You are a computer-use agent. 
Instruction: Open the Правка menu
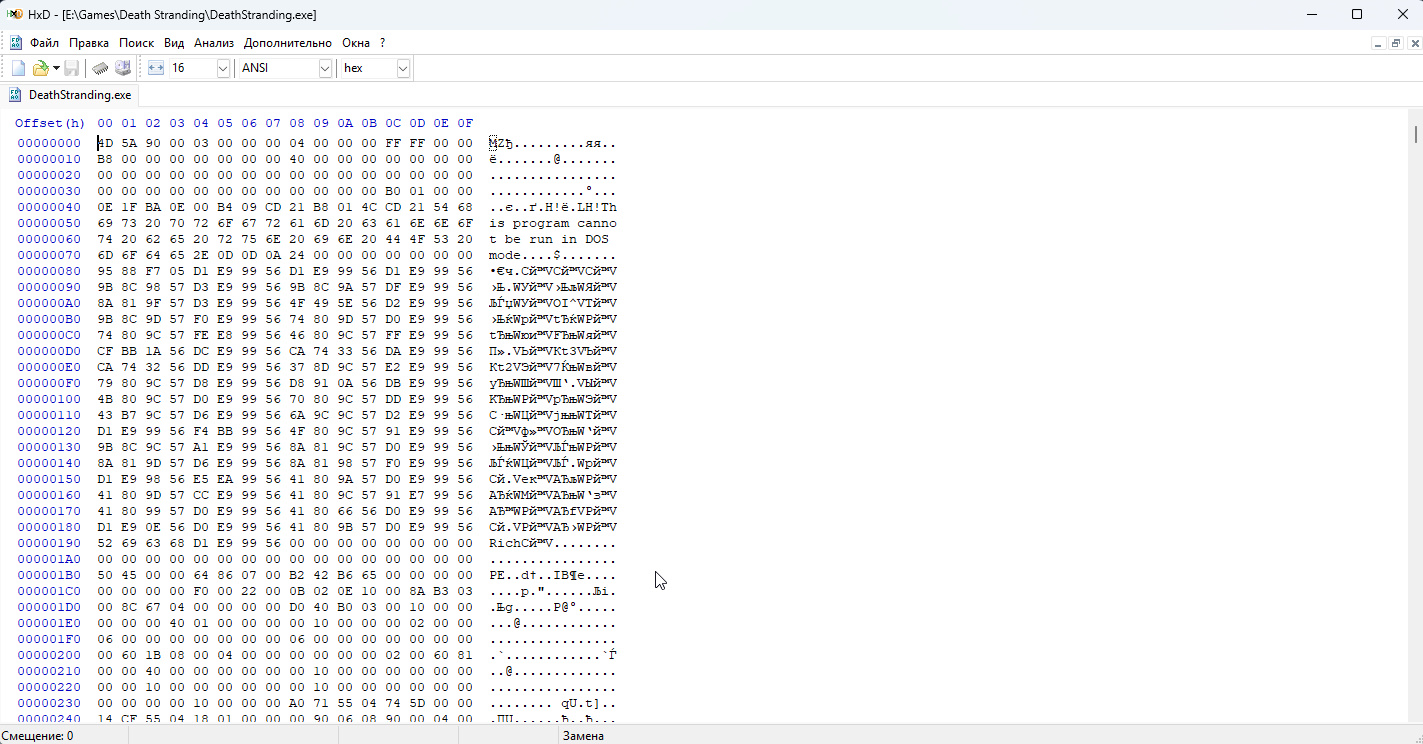pos(89,43)
